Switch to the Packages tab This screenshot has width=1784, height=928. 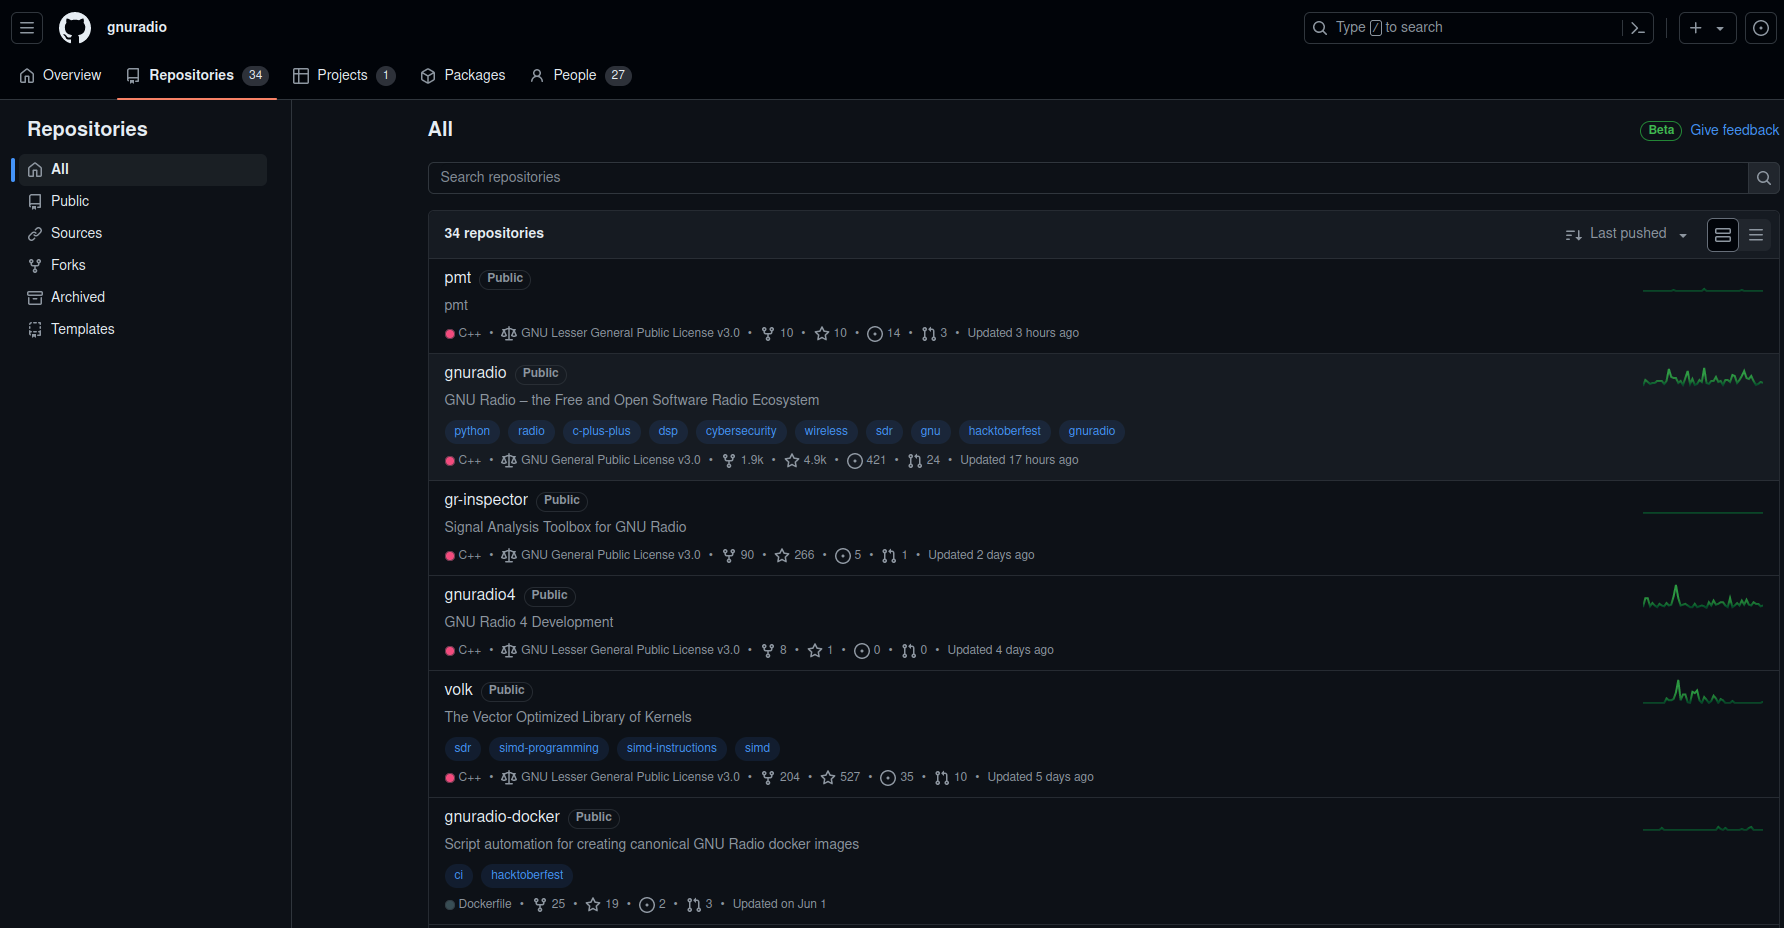click(x=463, y=75)
